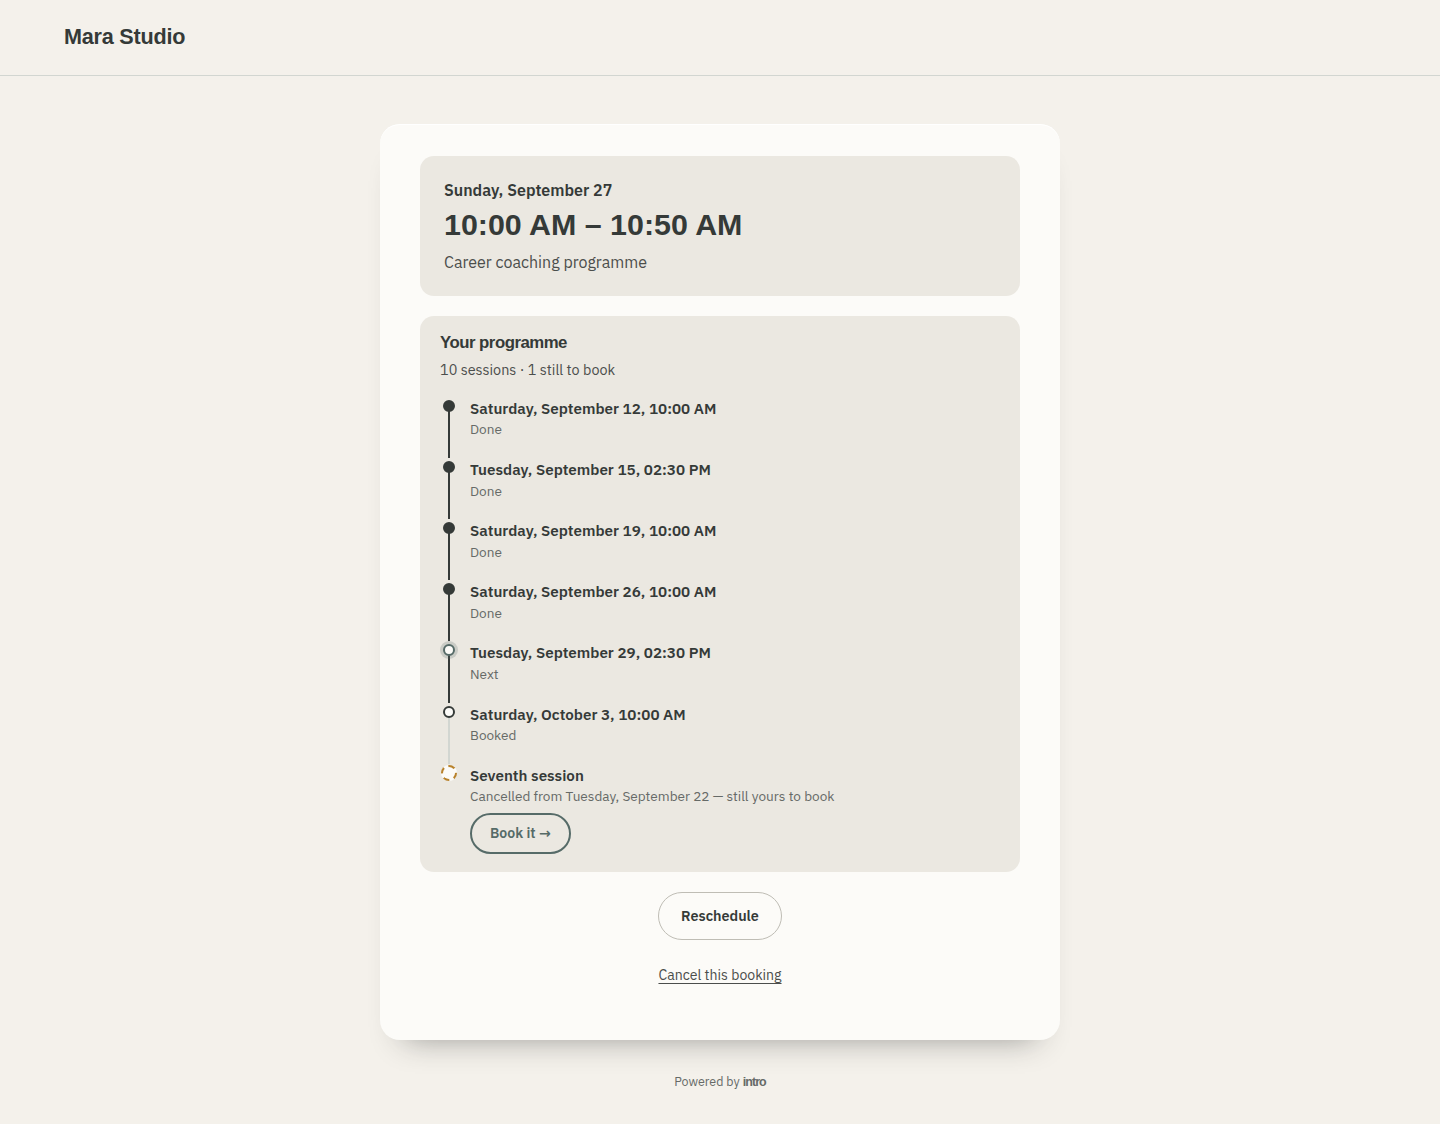
Task: Click the 'Next' status under September 29
Action: [x=484, y=675]
